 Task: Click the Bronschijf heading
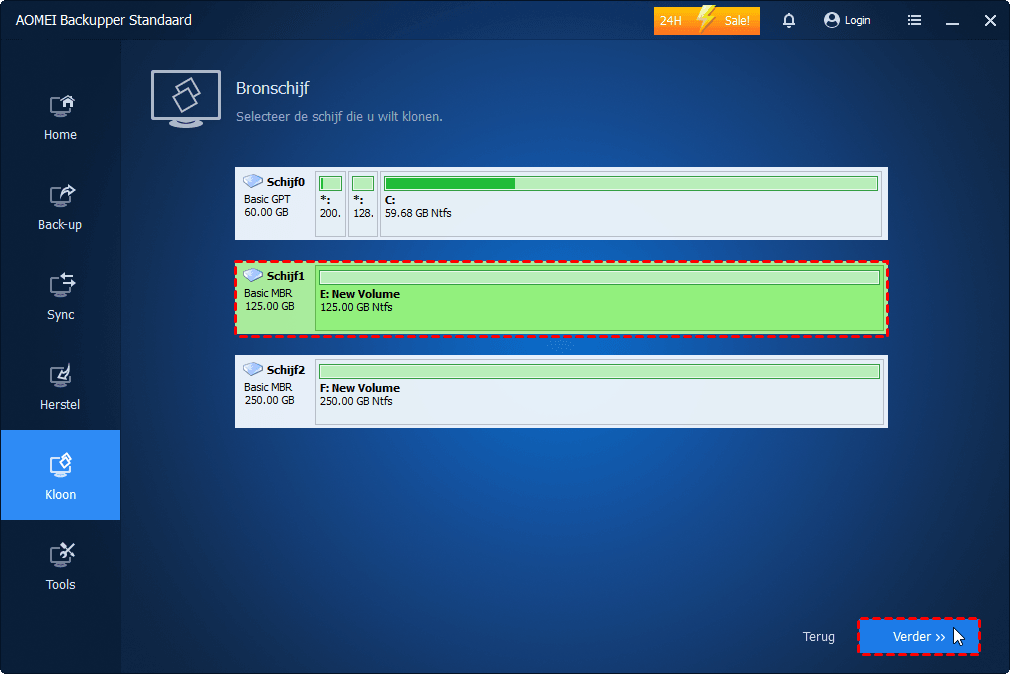272,88
